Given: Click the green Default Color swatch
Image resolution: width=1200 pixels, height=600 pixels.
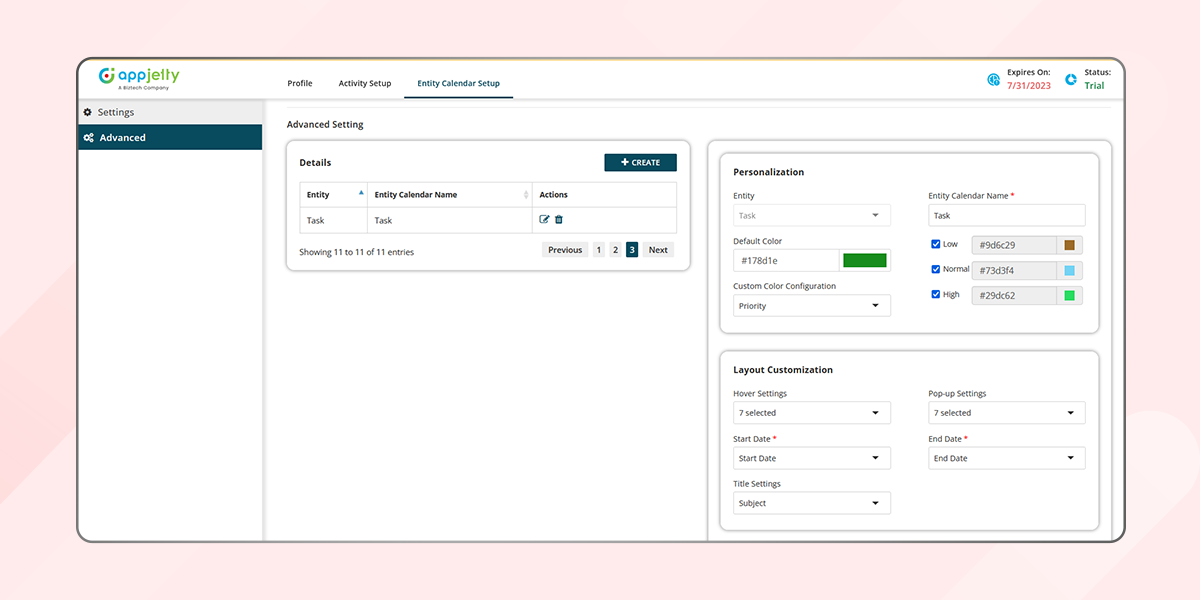Looking at the screenshot, I should pos(865,260).
